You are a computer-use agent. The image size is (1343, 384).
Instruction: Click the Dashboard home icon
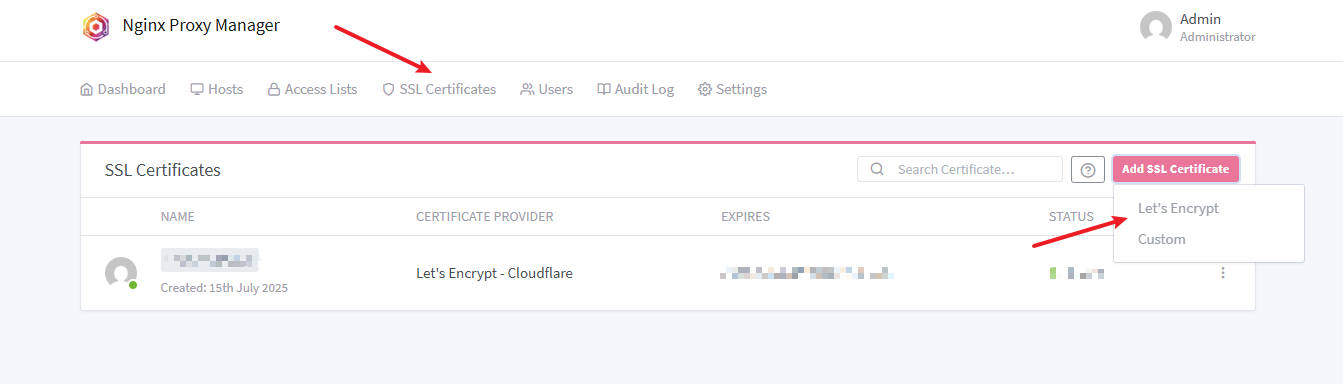(x=86, y=89)
